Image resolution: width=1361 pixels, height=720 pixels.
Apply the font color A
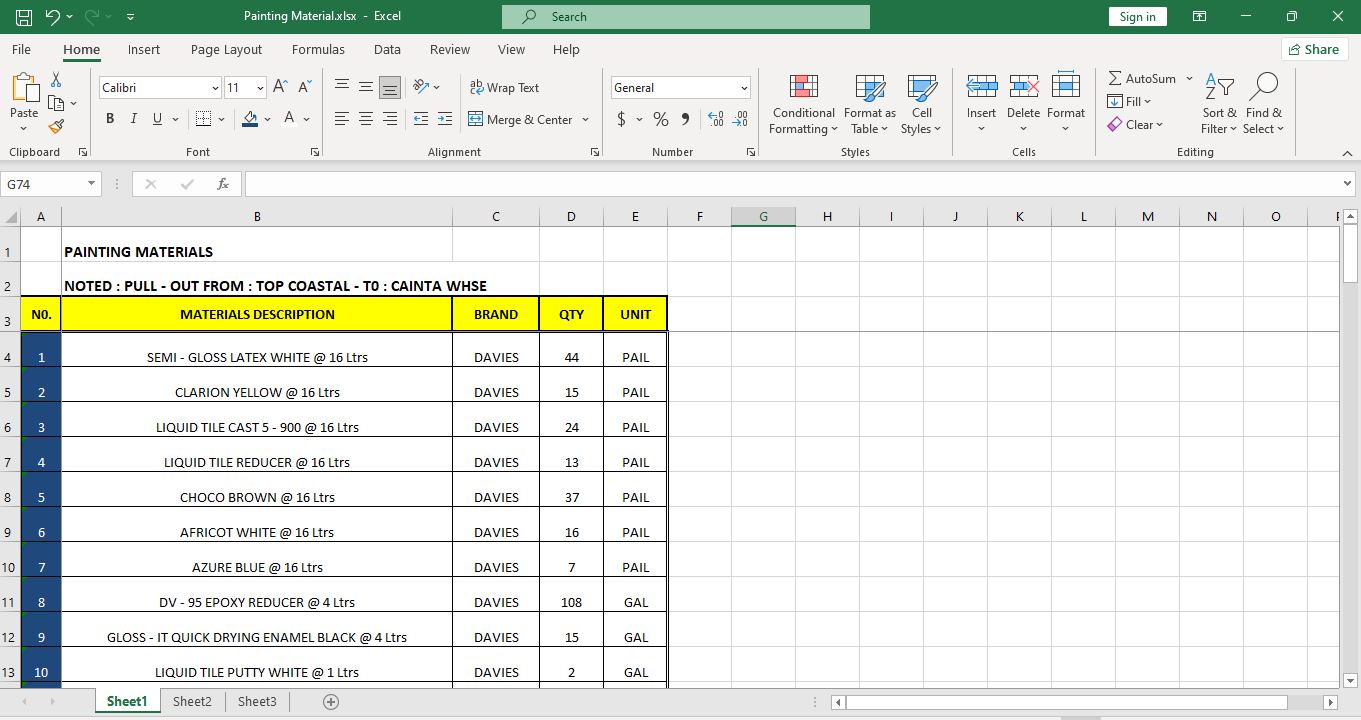coord(290,119)
